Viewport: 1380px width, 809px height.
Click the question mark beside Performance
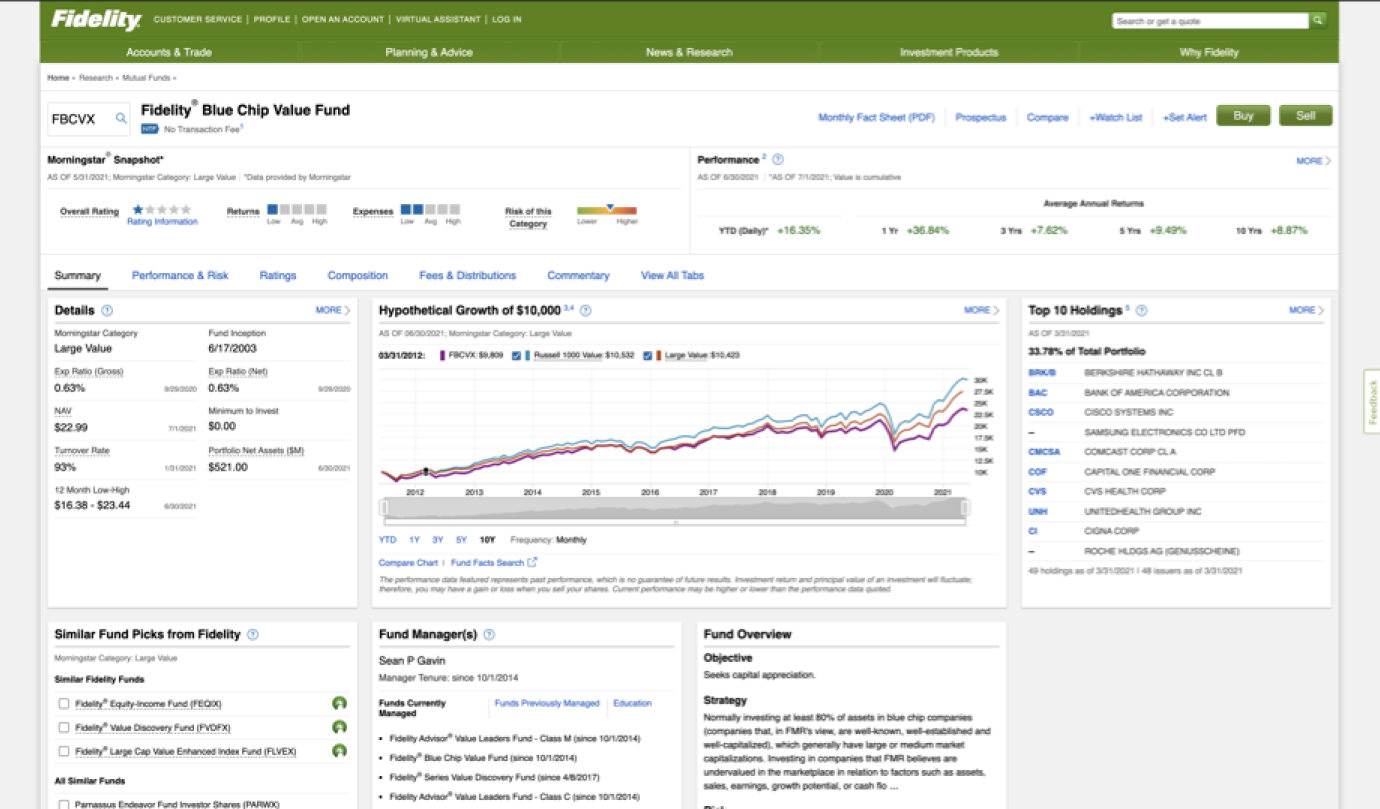pos(779,160)
